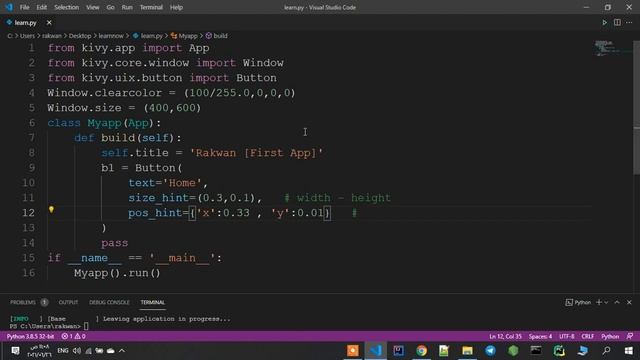Click the editor vertical scrollbar thumb

[x=636, y=108]
